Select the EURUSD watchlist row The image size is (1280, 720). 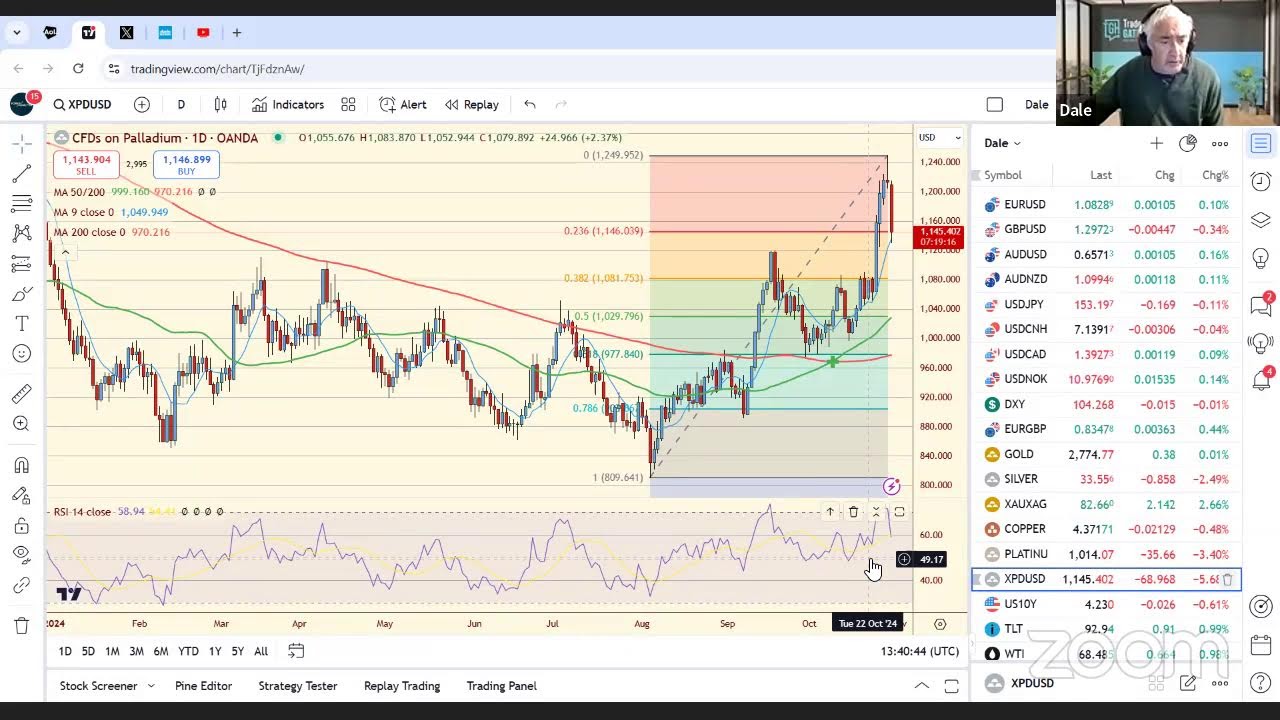click(x=1106, y=204)
